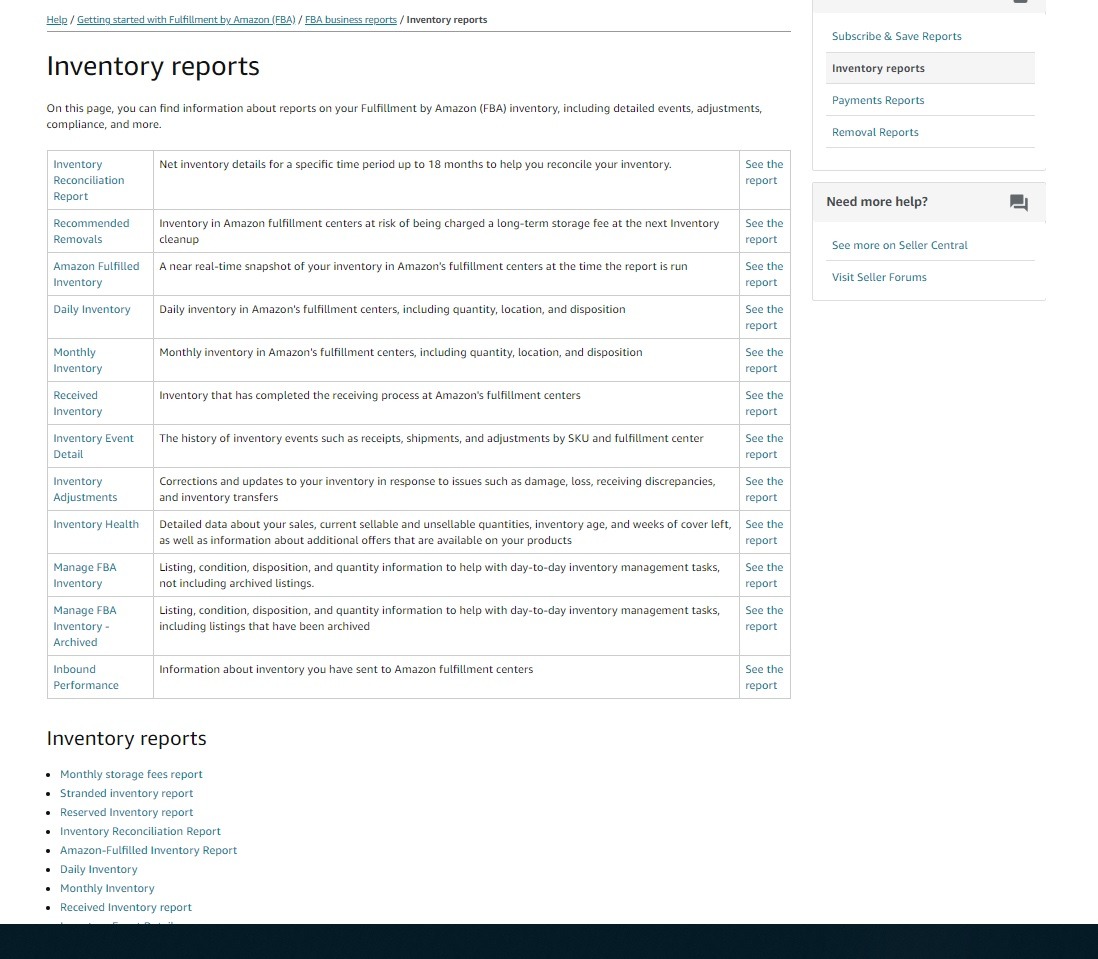Screen dimensions: 1098x959
Task: See the report for Daily Inventory row
Action: pos(764,317)
